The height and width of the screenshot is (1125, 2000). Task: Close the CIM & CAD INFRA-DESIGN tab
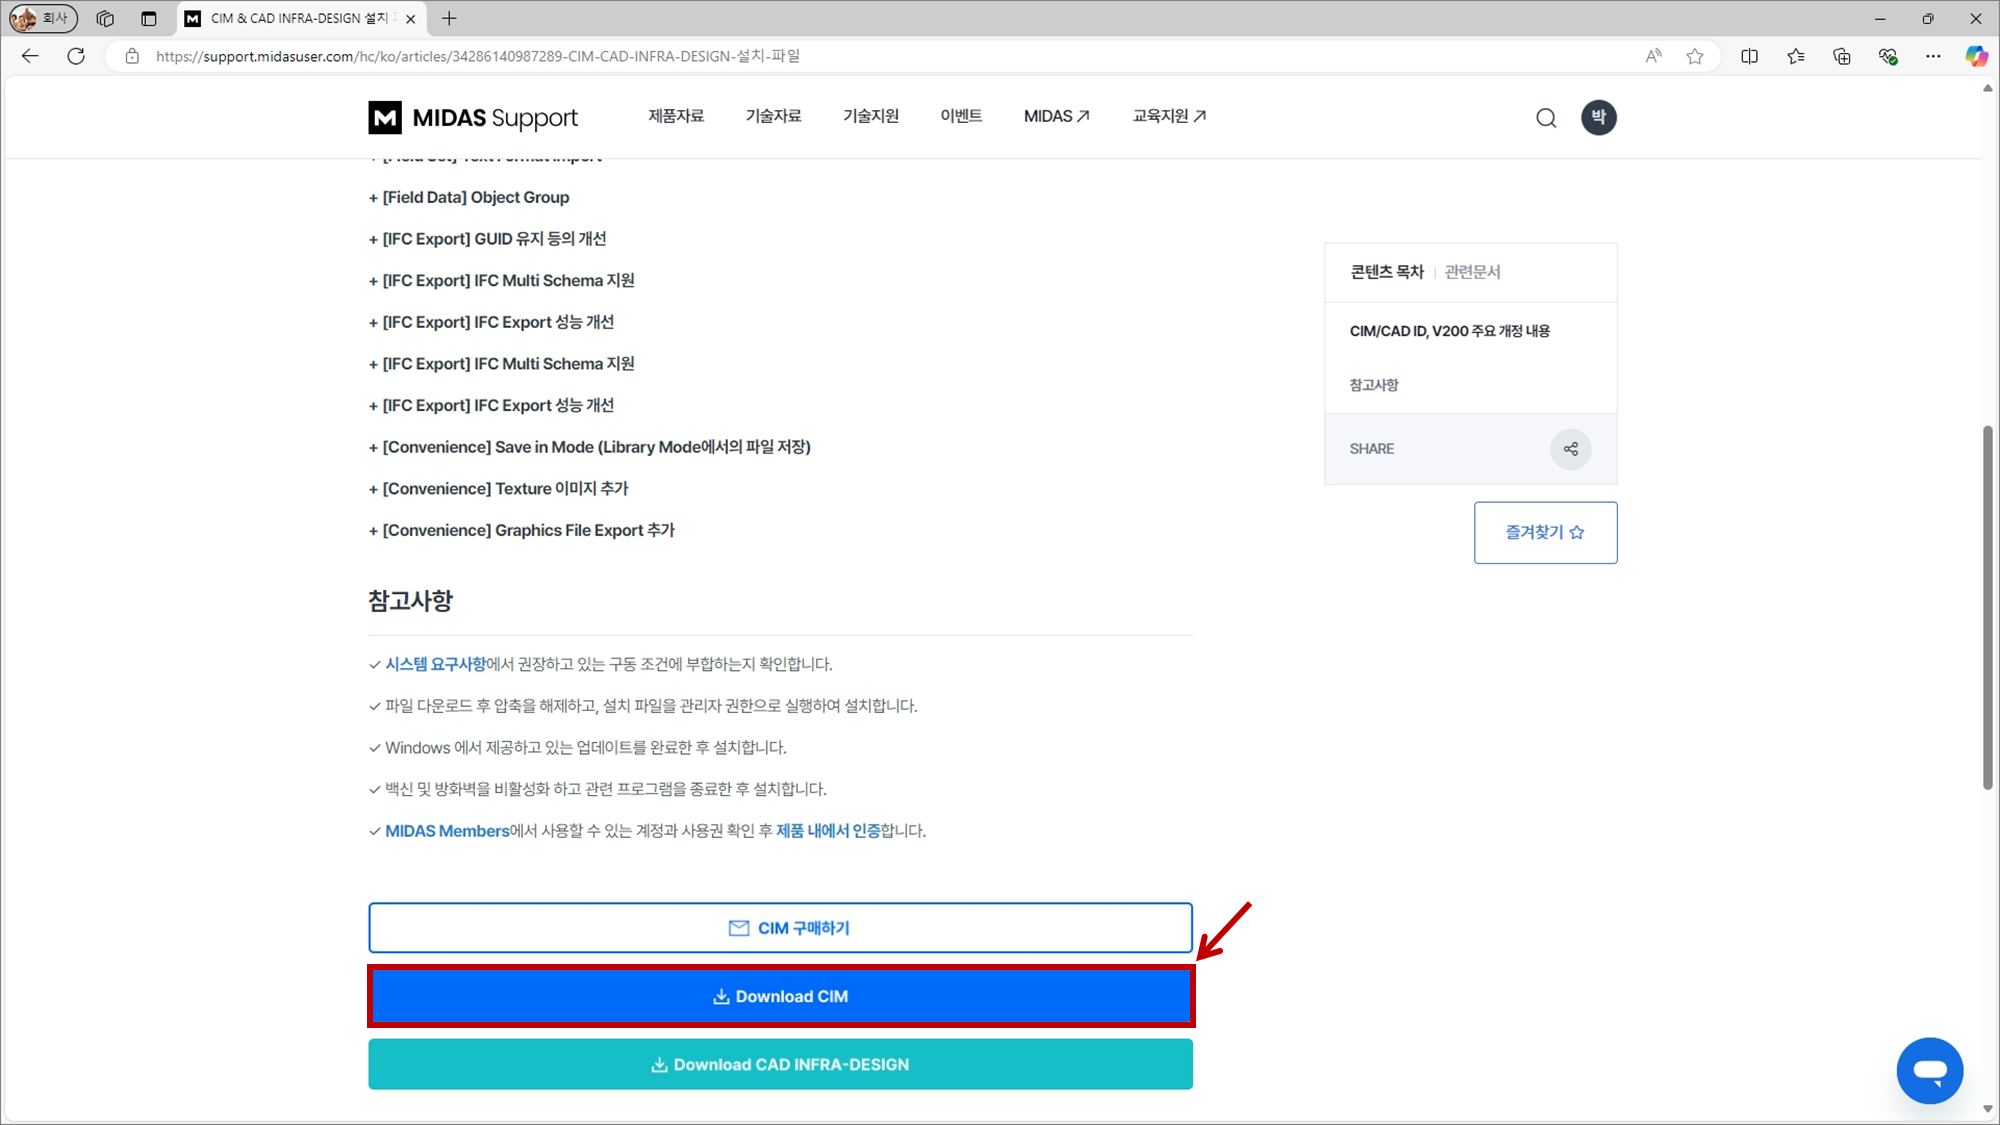(410, 18)
